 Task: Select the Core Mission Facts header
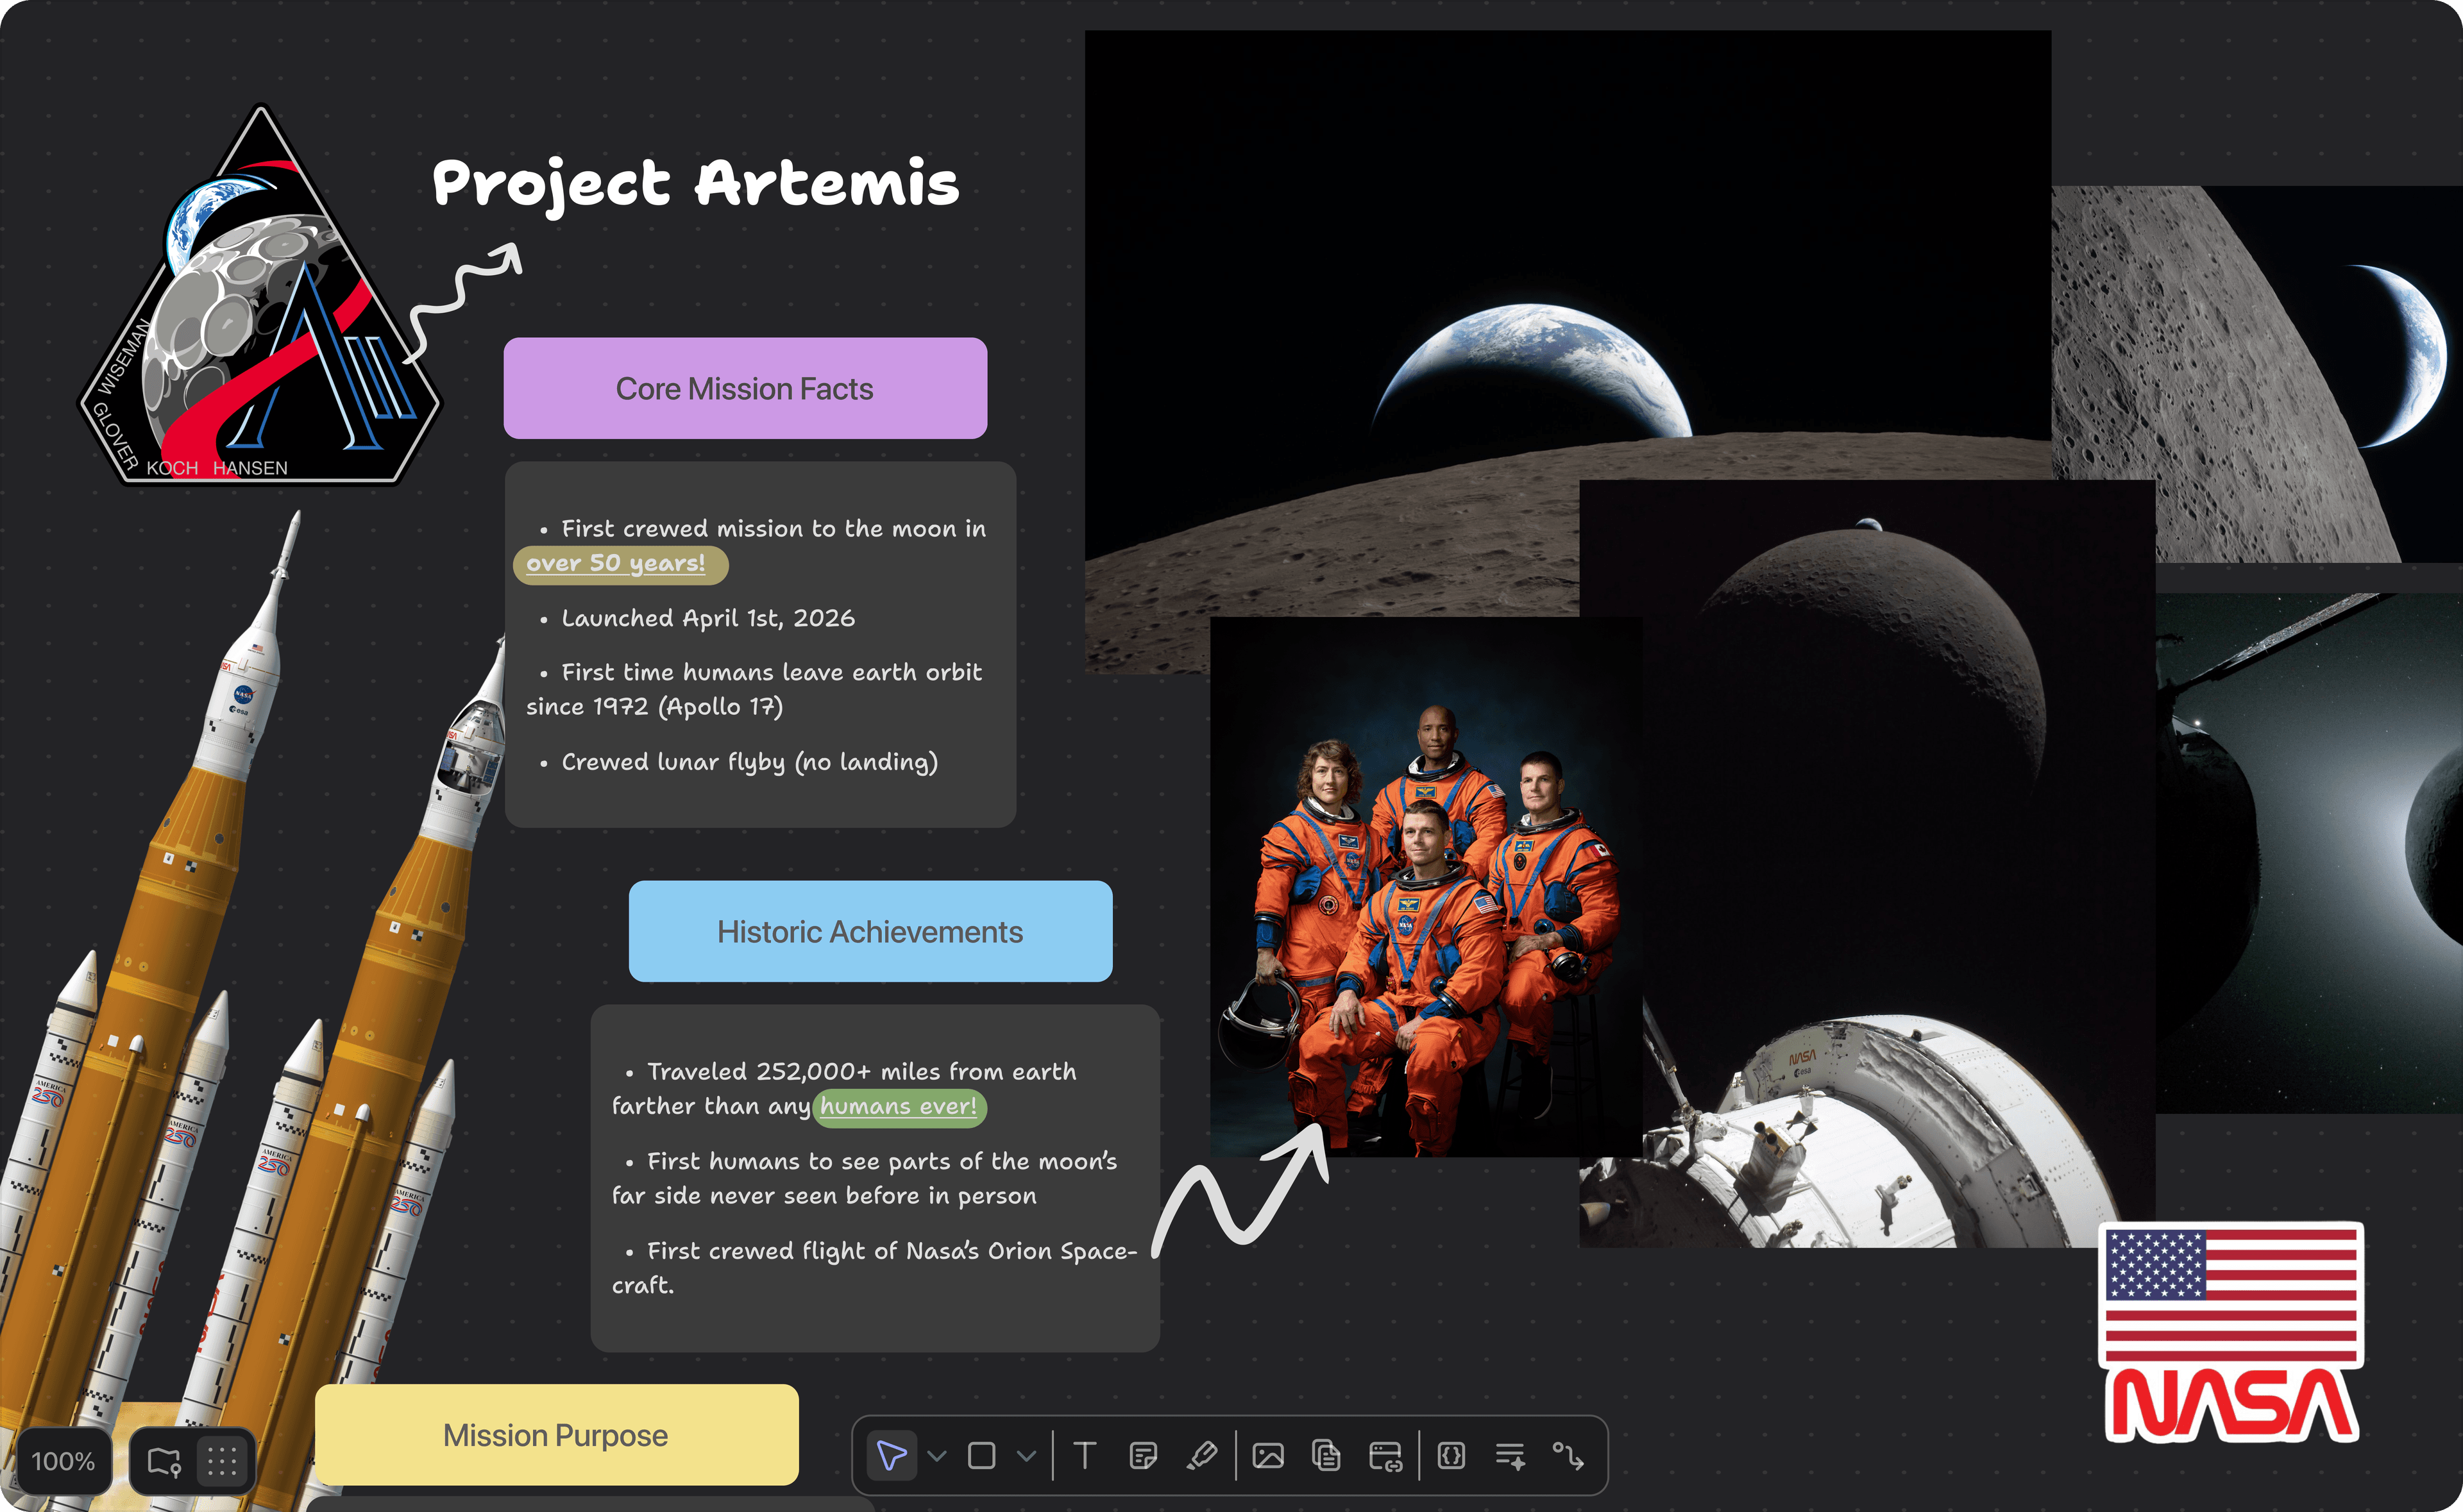click(x=744, y=389)
